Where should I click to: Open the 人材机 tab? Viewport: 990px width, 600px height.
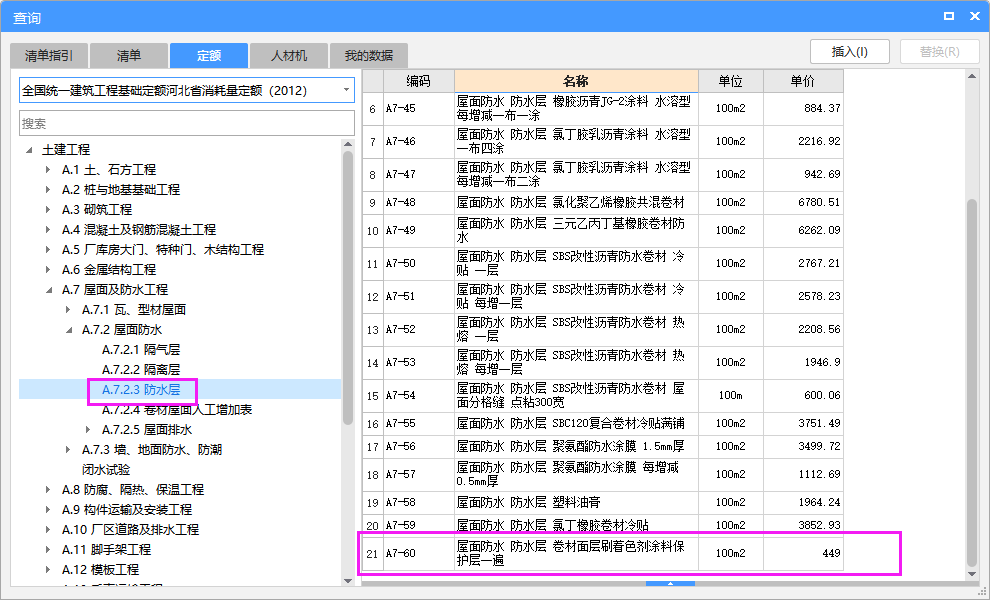[x=289, y=56]
